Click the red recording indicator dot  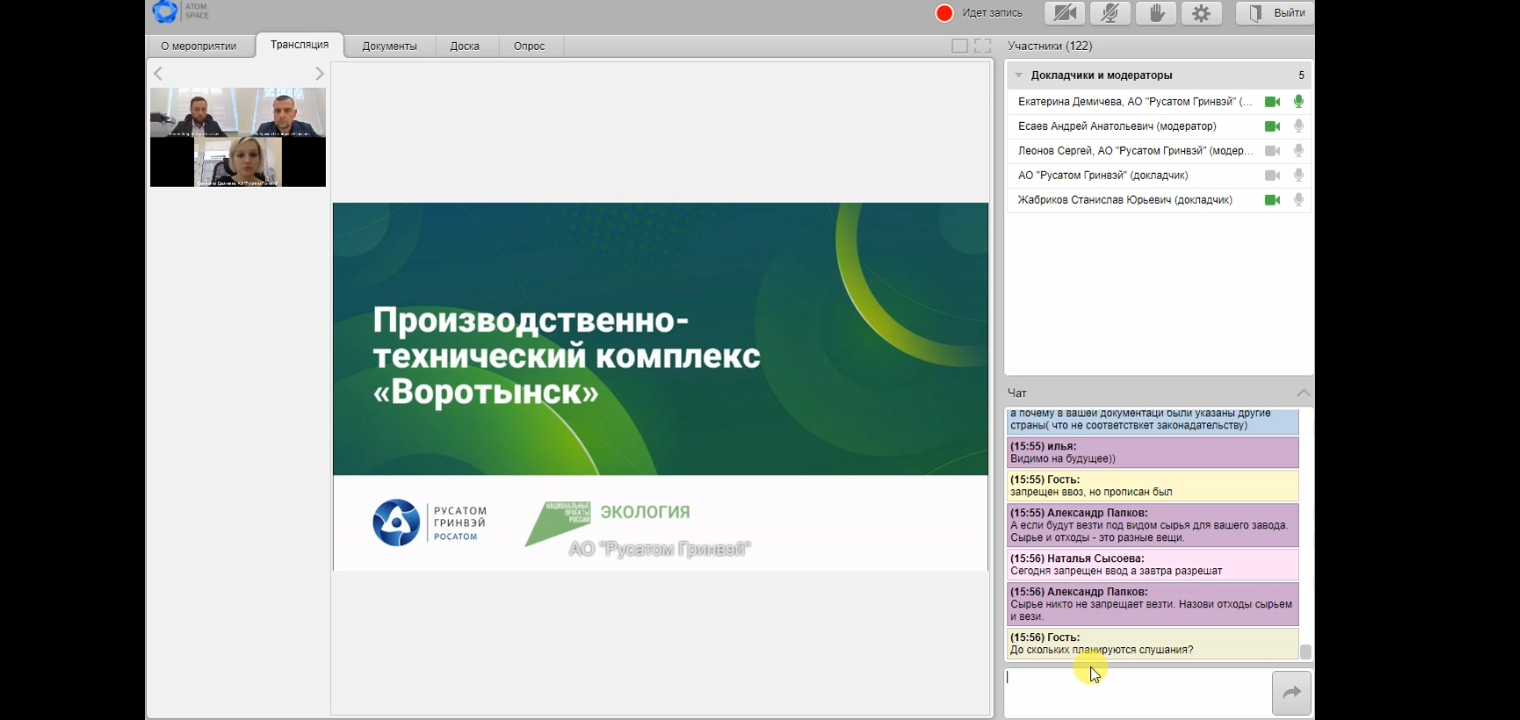(944, 13)
